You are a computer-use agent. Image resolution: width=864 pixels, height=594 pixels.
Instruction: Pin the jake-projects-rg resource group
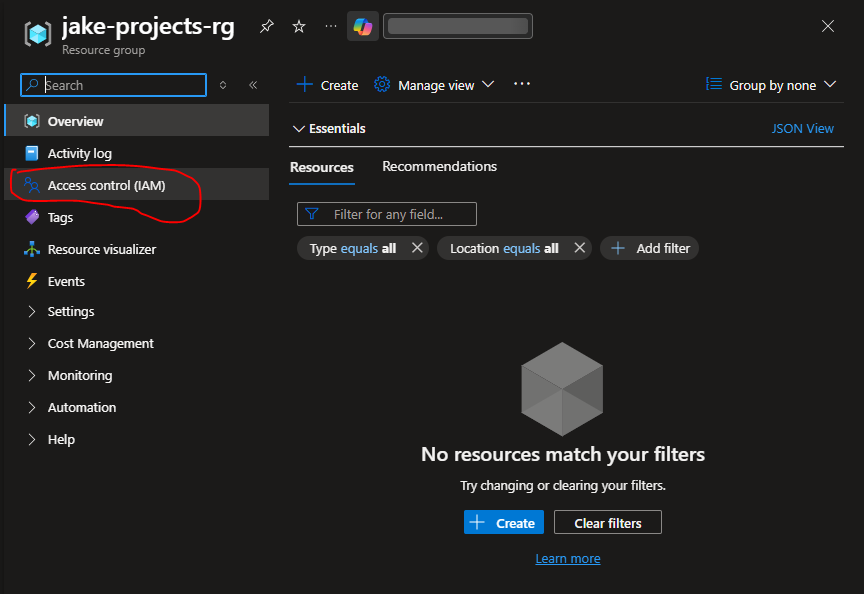(x=267, y=26)
